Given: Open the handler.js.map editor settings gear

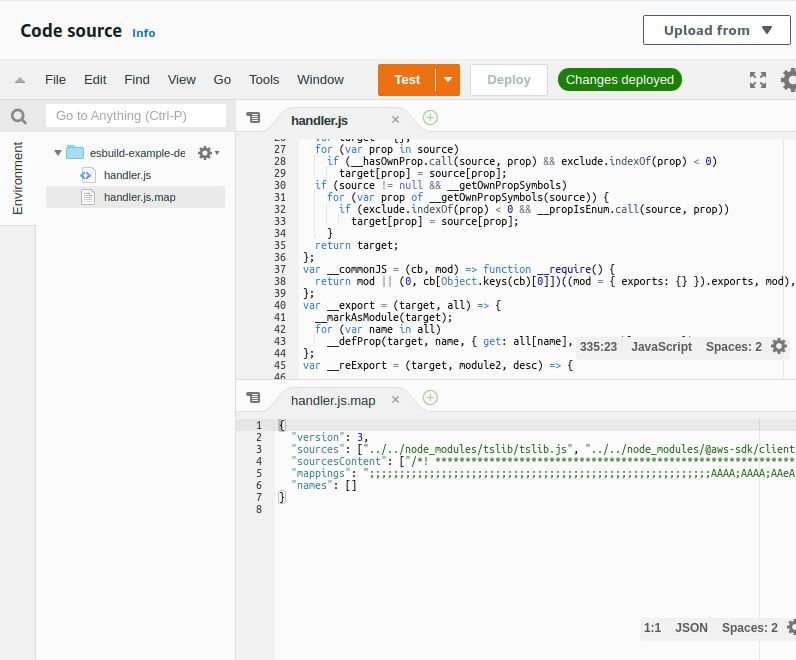Looking at the screenshot, I should click(792, 627).
